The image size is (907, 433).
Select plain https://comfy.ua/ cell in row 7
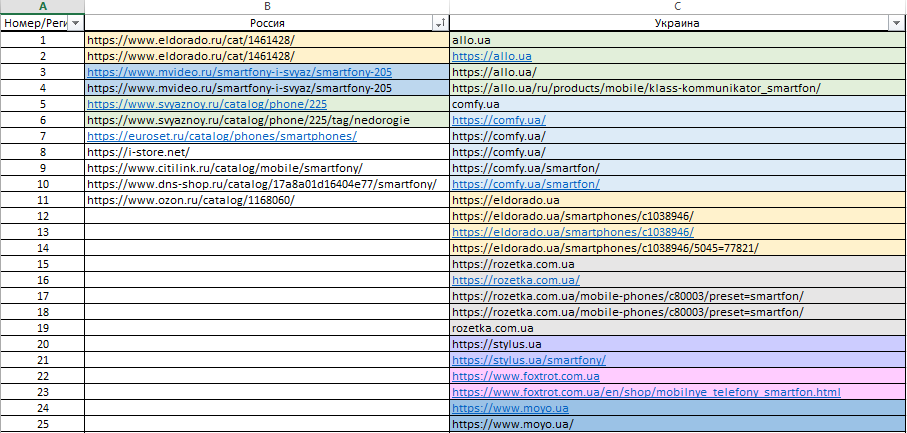coord(677,136)
